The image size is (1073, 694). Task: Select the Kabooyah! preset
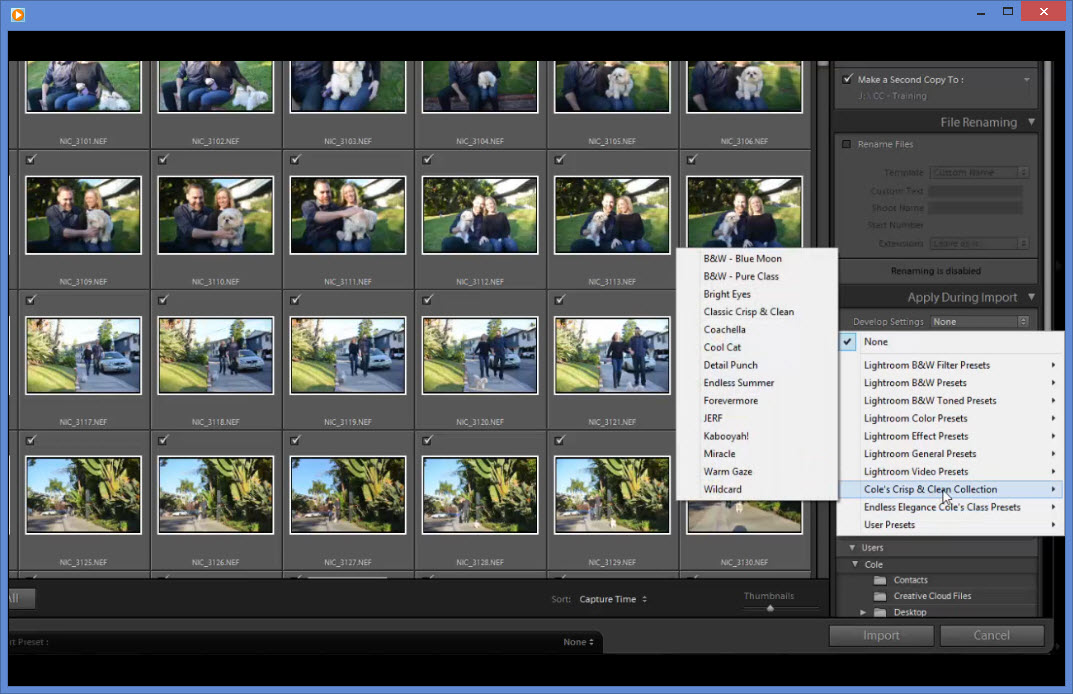tap(726, 436)
